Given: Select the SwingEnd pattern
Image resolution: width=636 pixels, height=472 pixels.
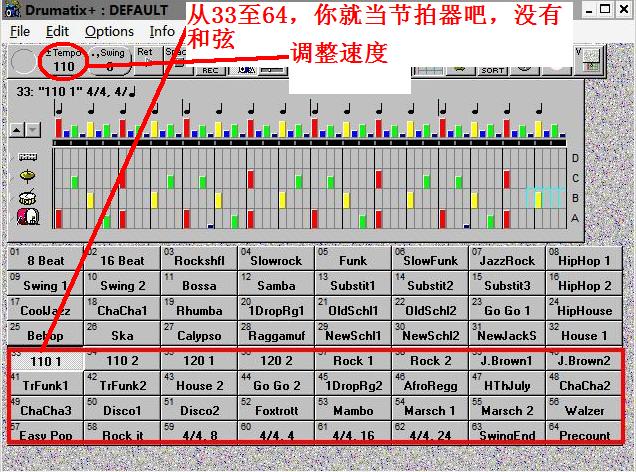Looking at the screenshot, I should coord(507,431).
